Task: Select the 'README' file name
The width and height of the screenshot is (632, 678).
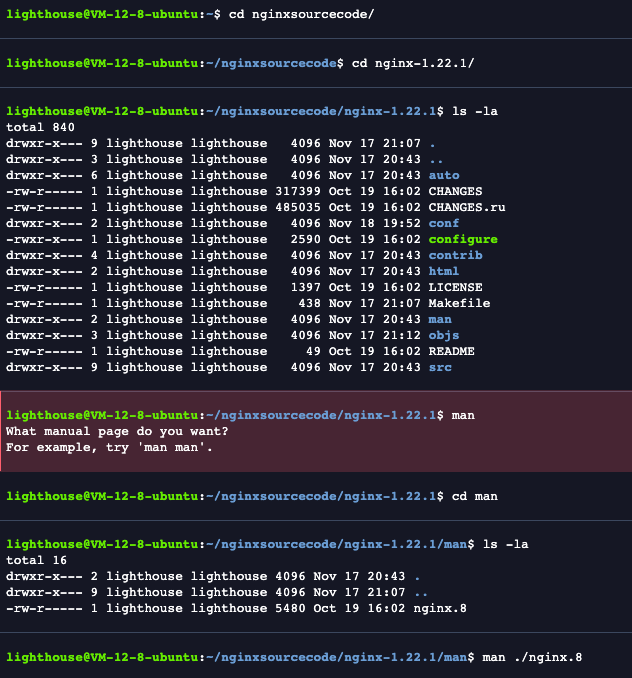Action: [451, 351]
